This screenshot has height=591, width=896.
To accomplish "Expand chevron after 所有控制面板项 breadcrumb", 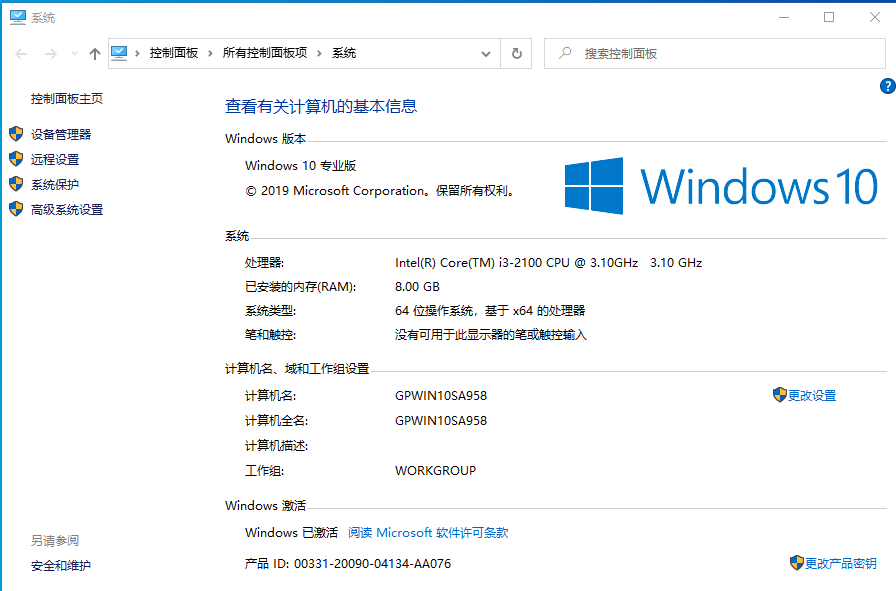I will click(x=319, y=54).
